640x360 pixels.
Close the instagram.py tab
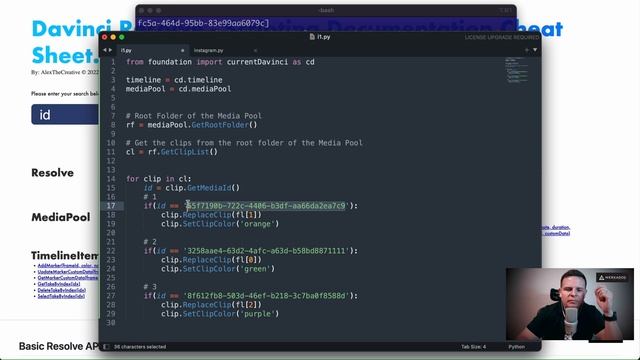tap(256, 50)
